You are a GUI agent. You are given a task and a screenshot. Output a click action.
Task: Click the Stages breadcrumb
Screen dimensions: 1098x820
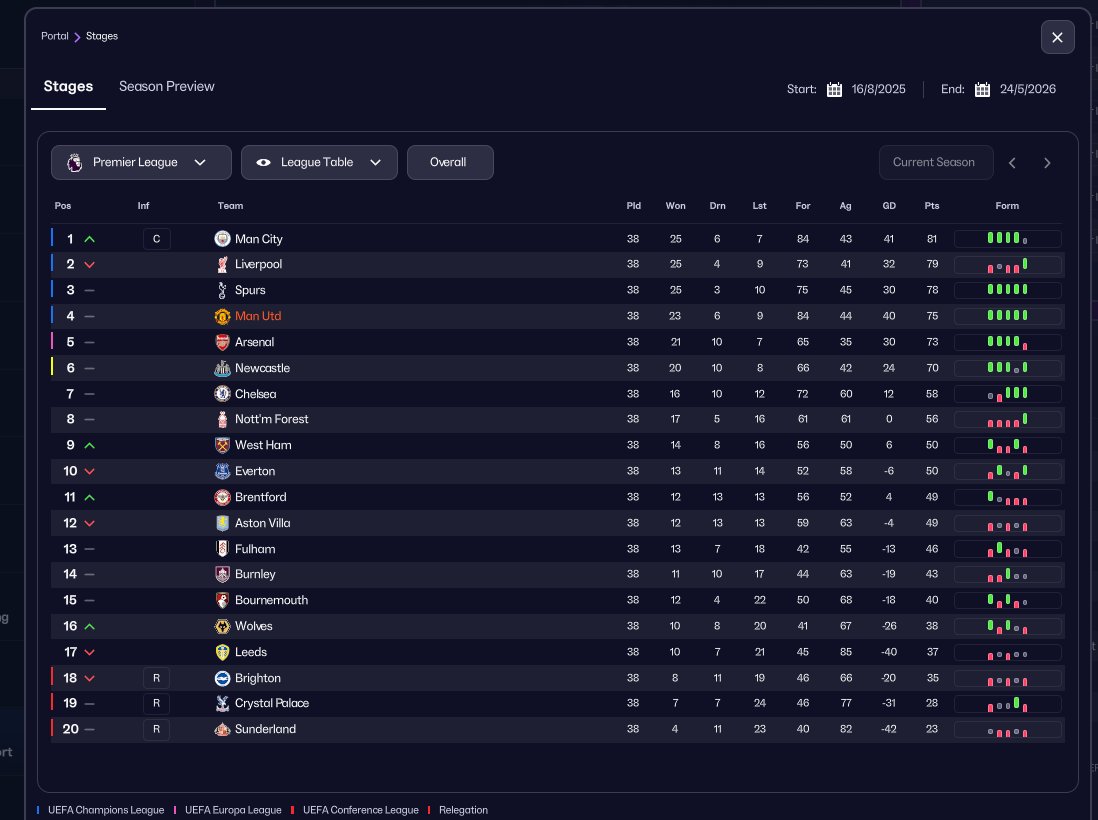[102, 36]
